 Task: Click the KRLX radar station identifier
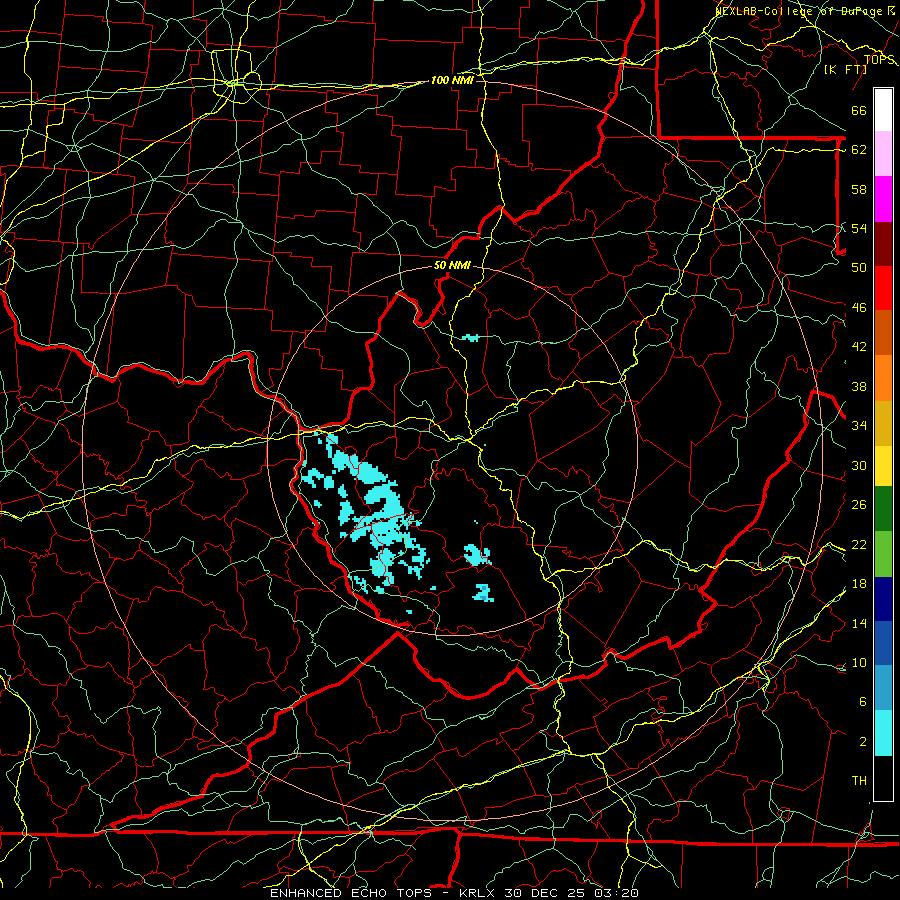point(479,893)
